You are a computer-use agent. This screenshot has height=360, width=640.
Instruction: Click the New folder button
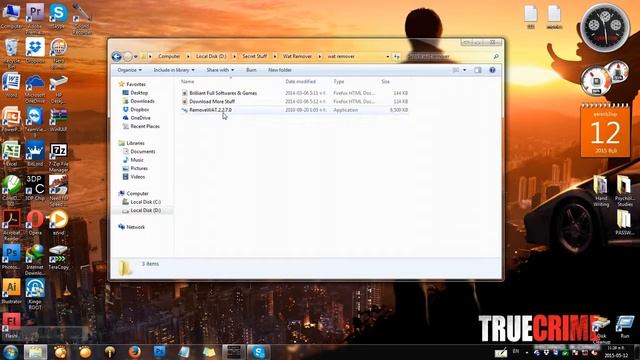(280, 70)
